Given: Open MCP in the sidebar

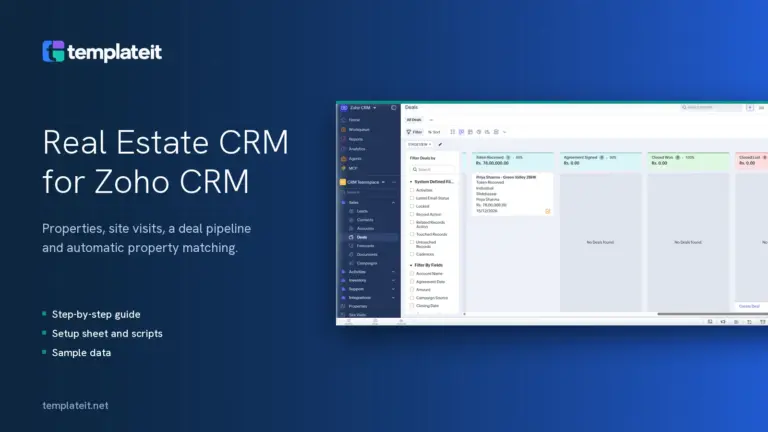Looking at the screenshot, I should click(x=353, y=168).
